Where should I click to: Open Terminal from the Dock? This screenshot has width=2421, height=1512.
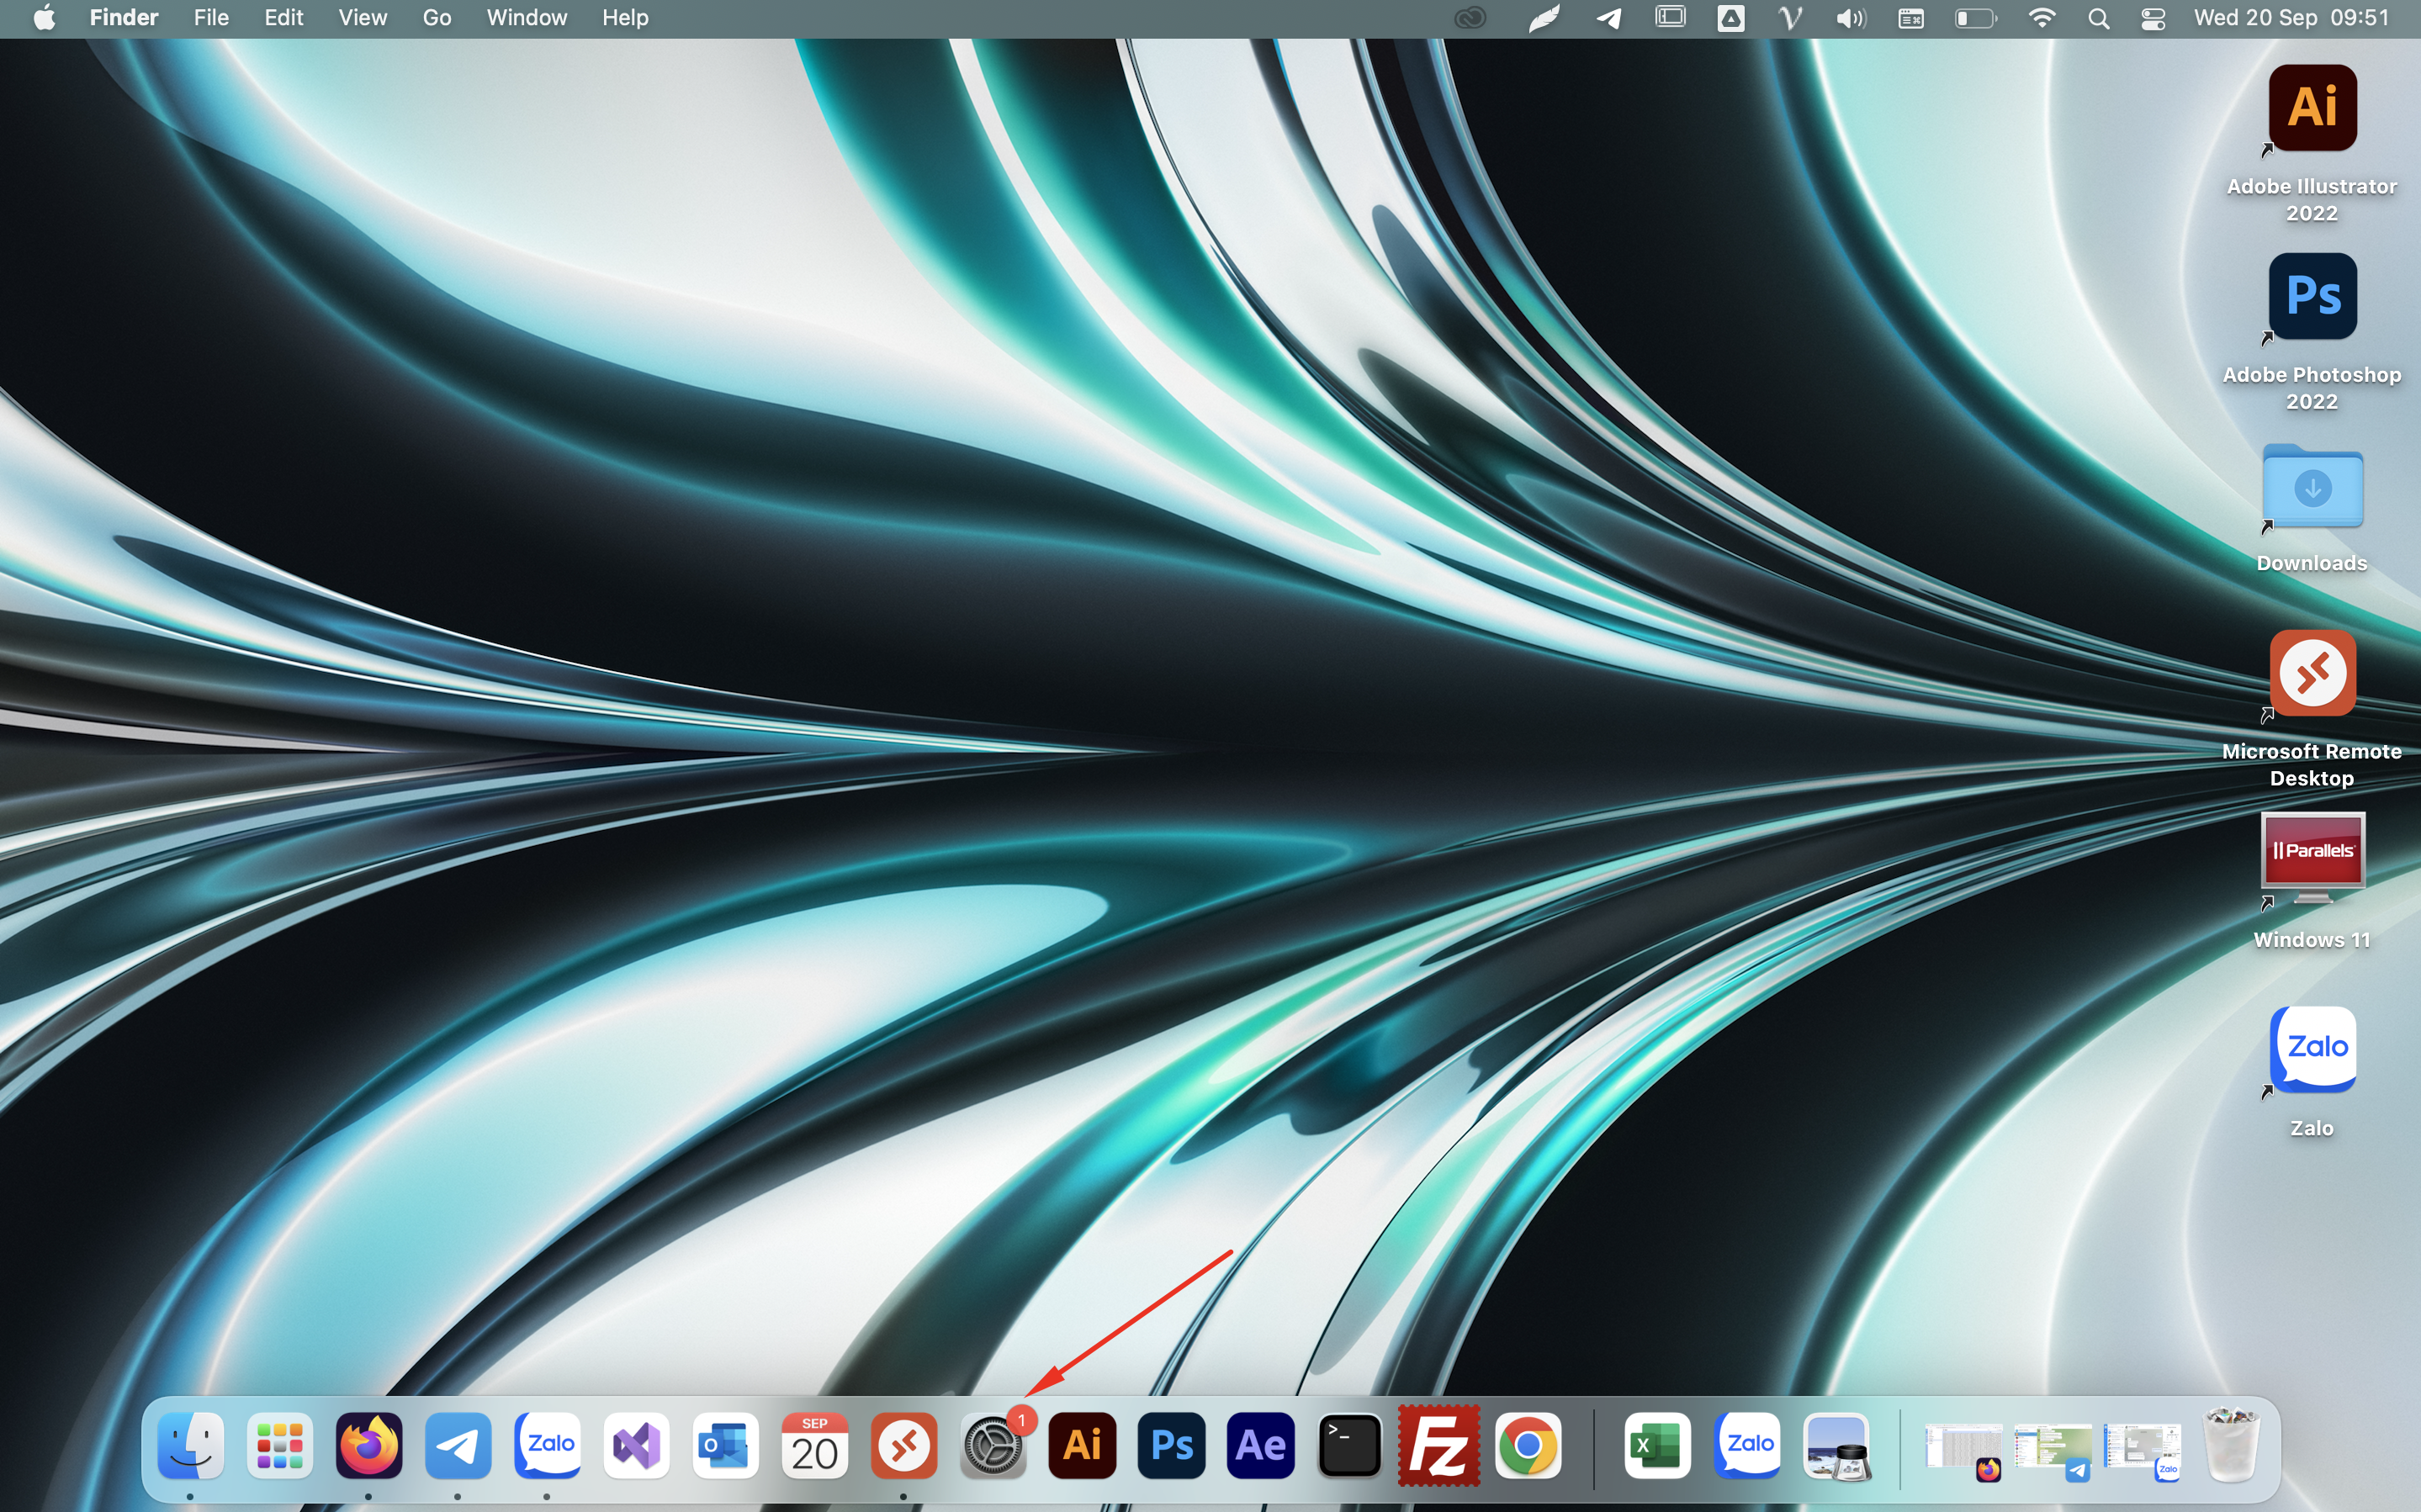click(1349, 1446)
